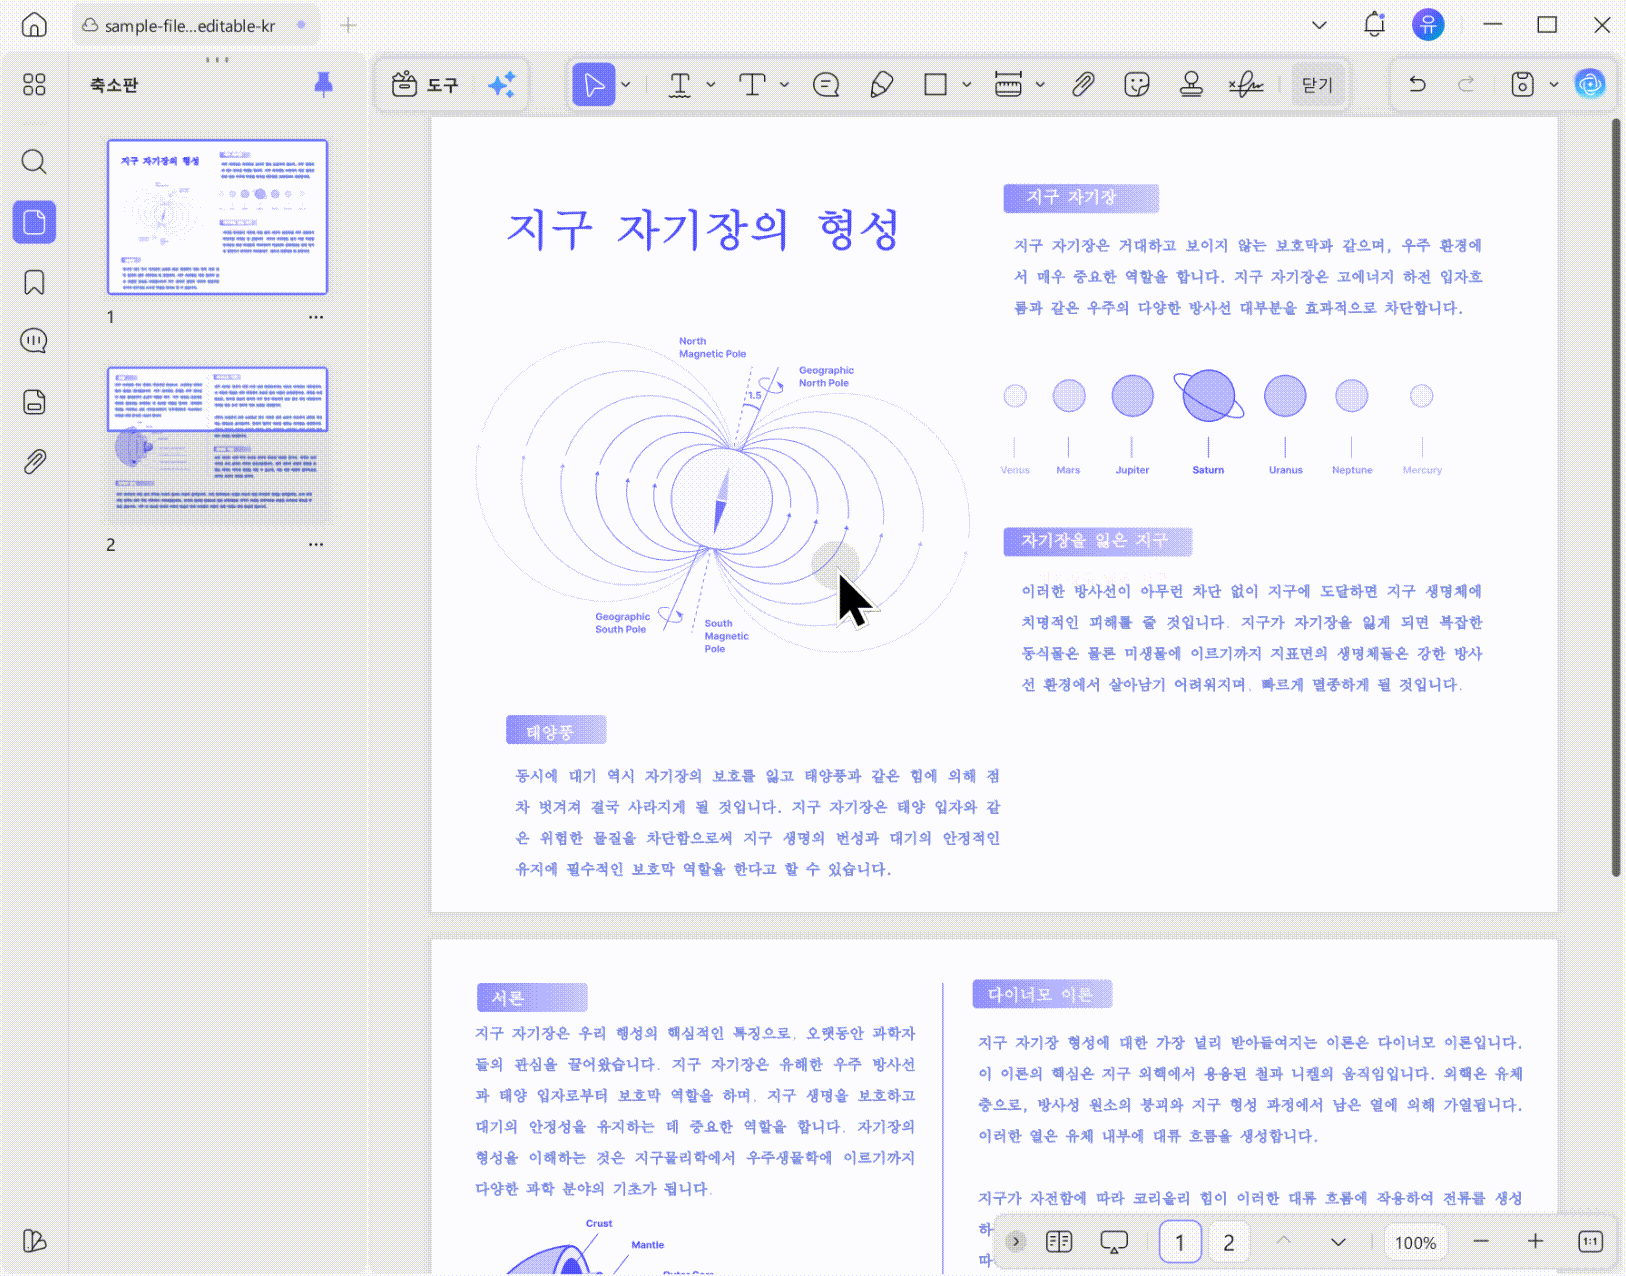
Task: Expand the pointer tool dropdown arrow
Action: pyautogui.click(x=626, y=85)
